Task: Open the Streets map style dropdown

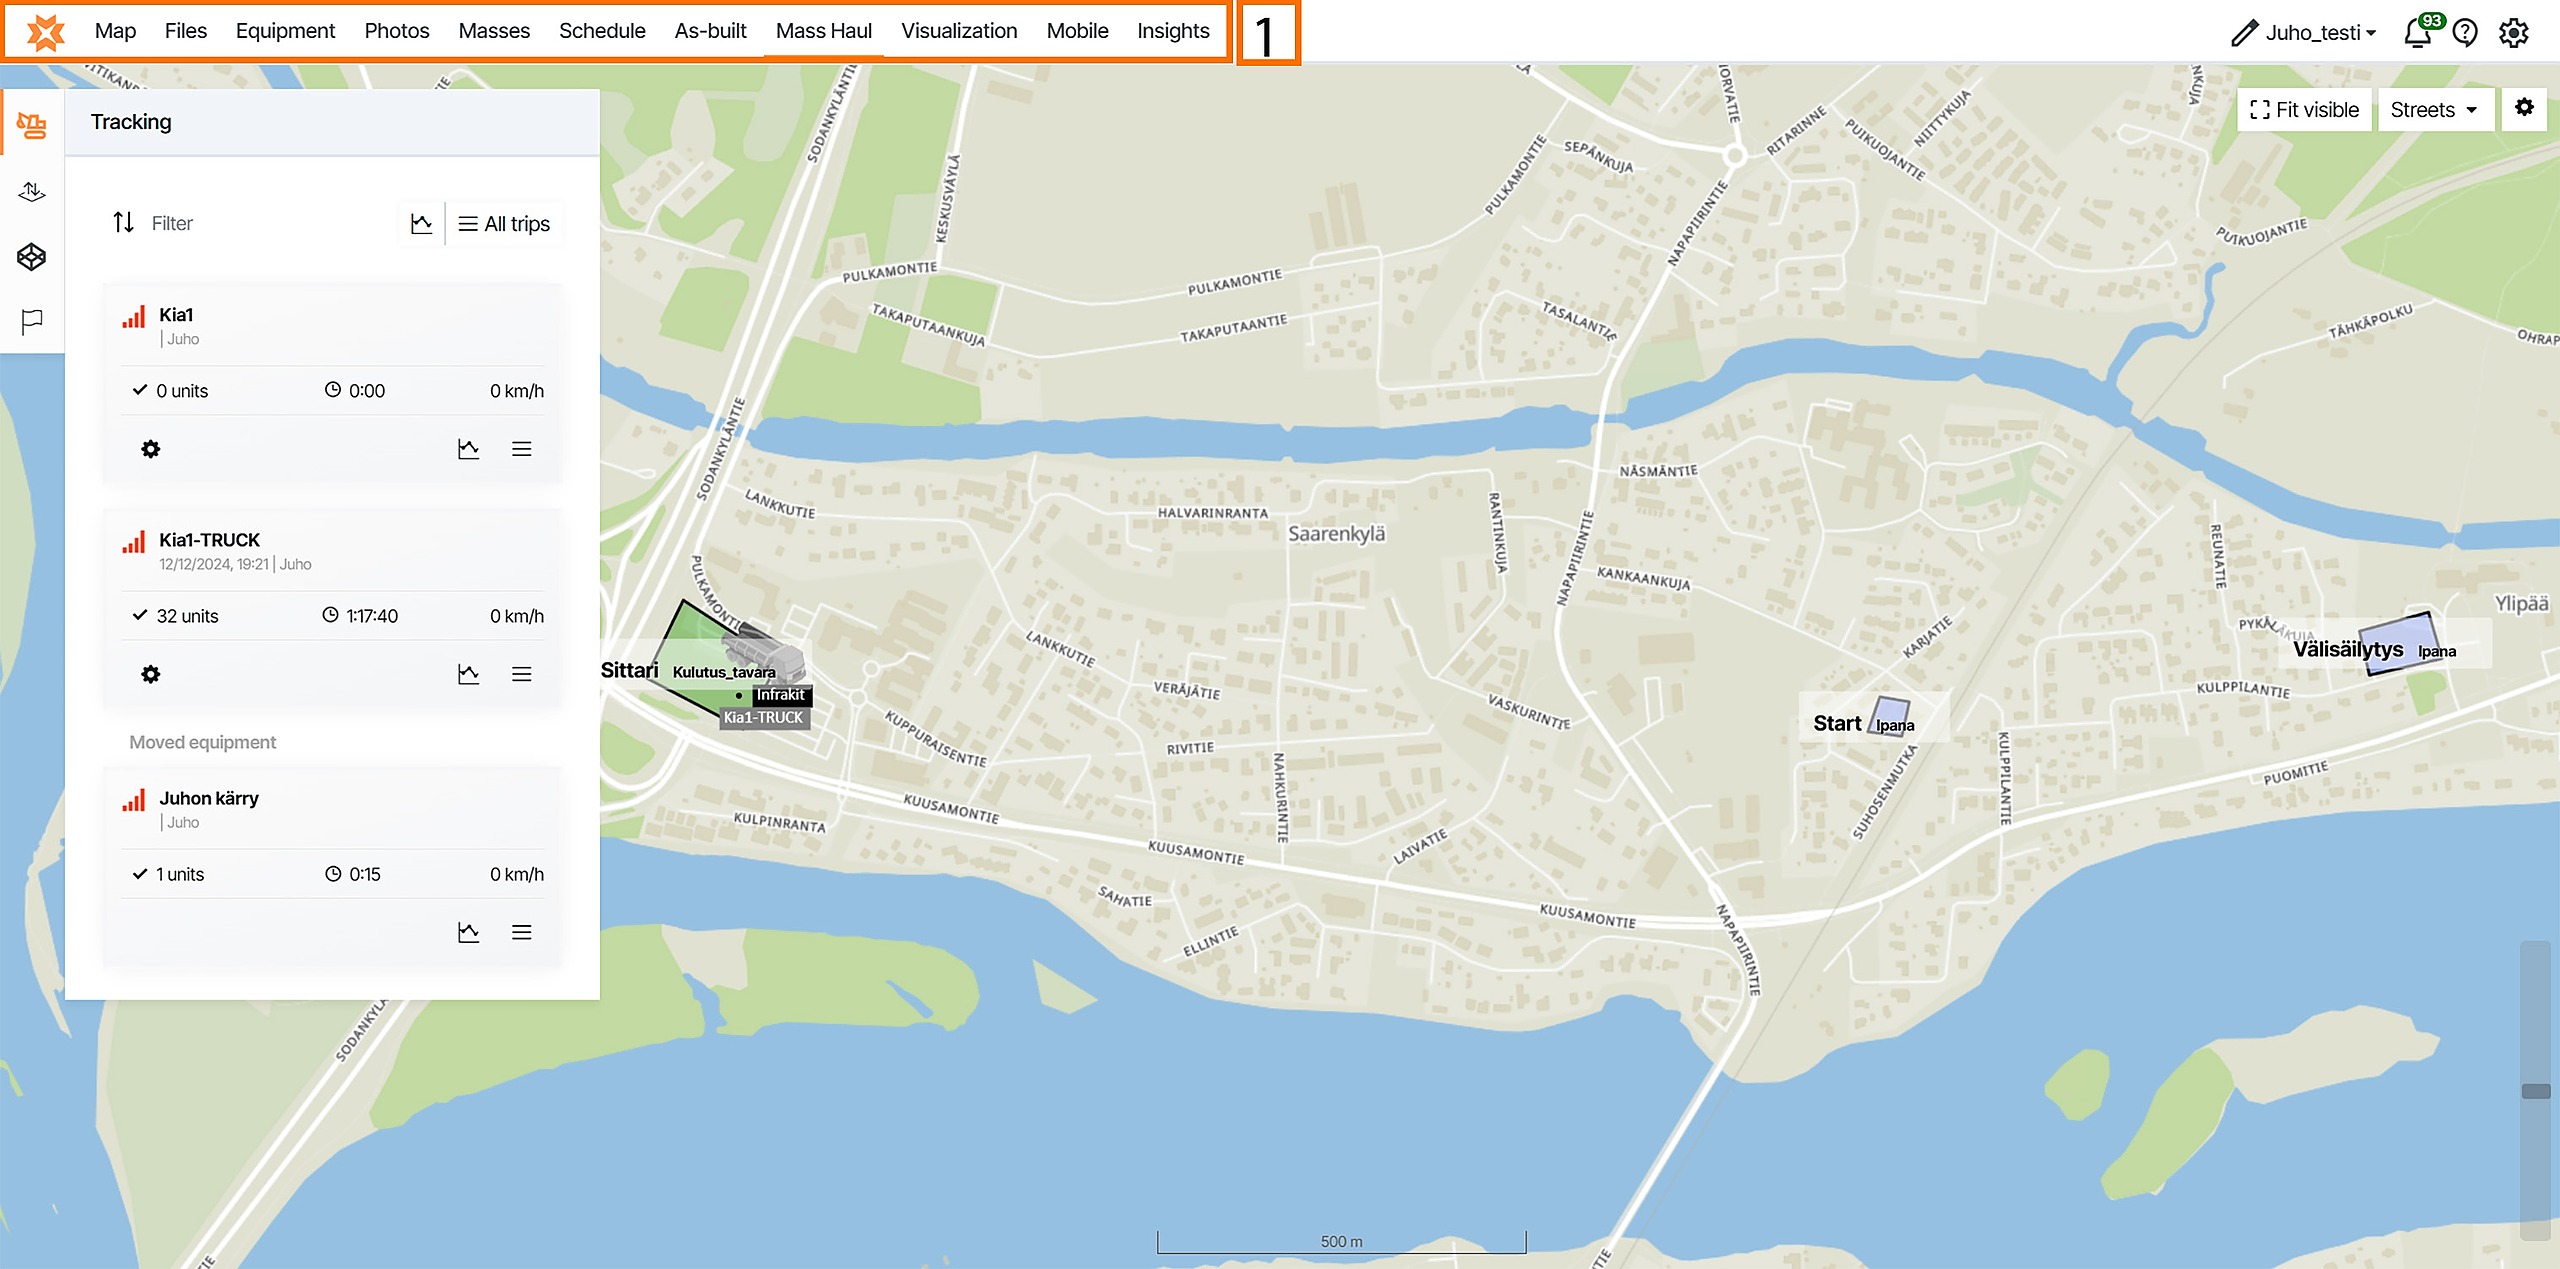Action: (2434, 110)
